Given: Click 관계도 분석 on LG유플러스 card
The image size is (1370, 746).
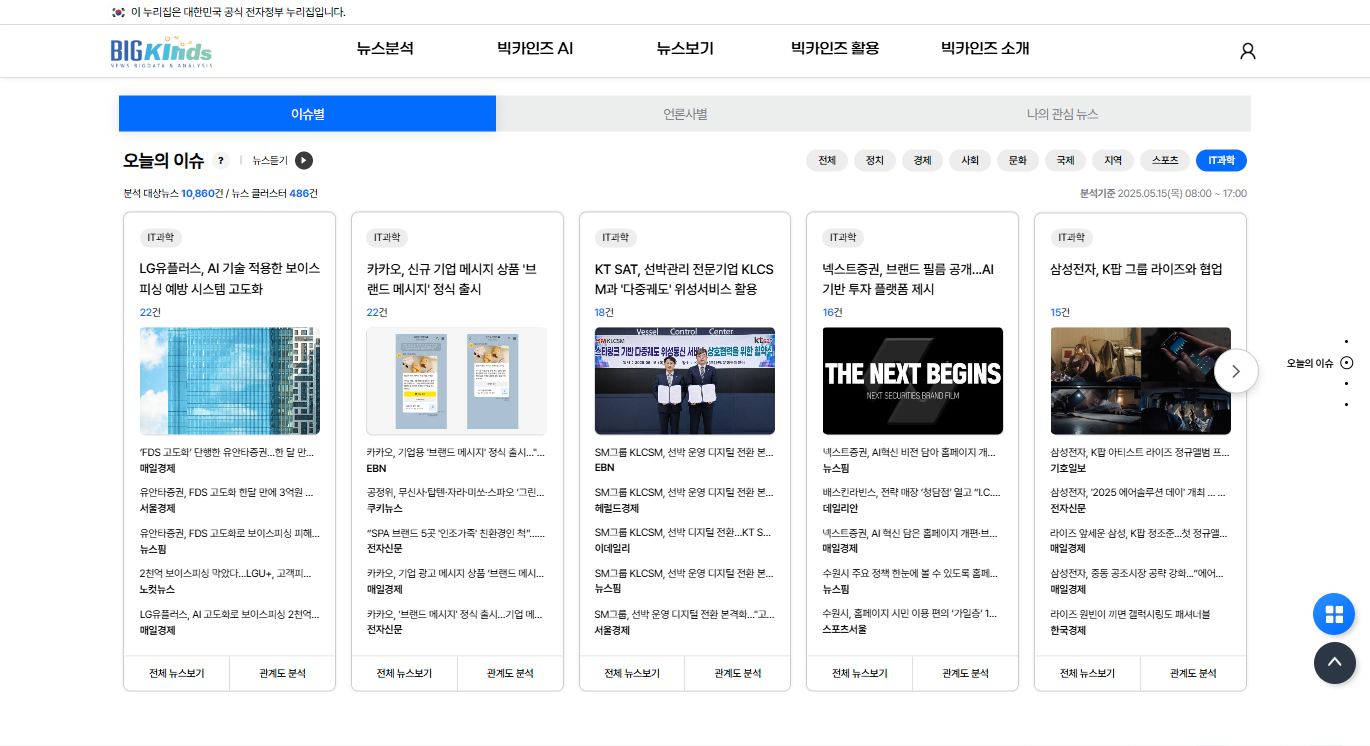Looking at the screenshot, I should pos(283,673).
